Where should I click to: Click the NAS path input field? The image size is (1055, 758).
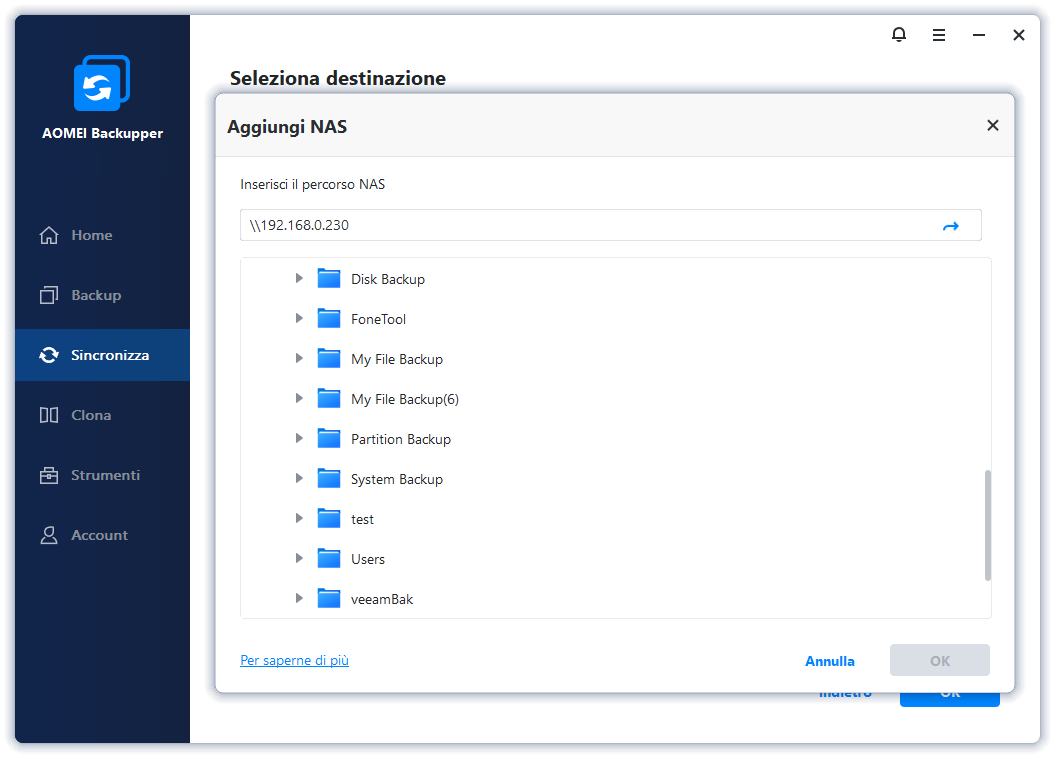pyautogui.click(x=590, y=226)
